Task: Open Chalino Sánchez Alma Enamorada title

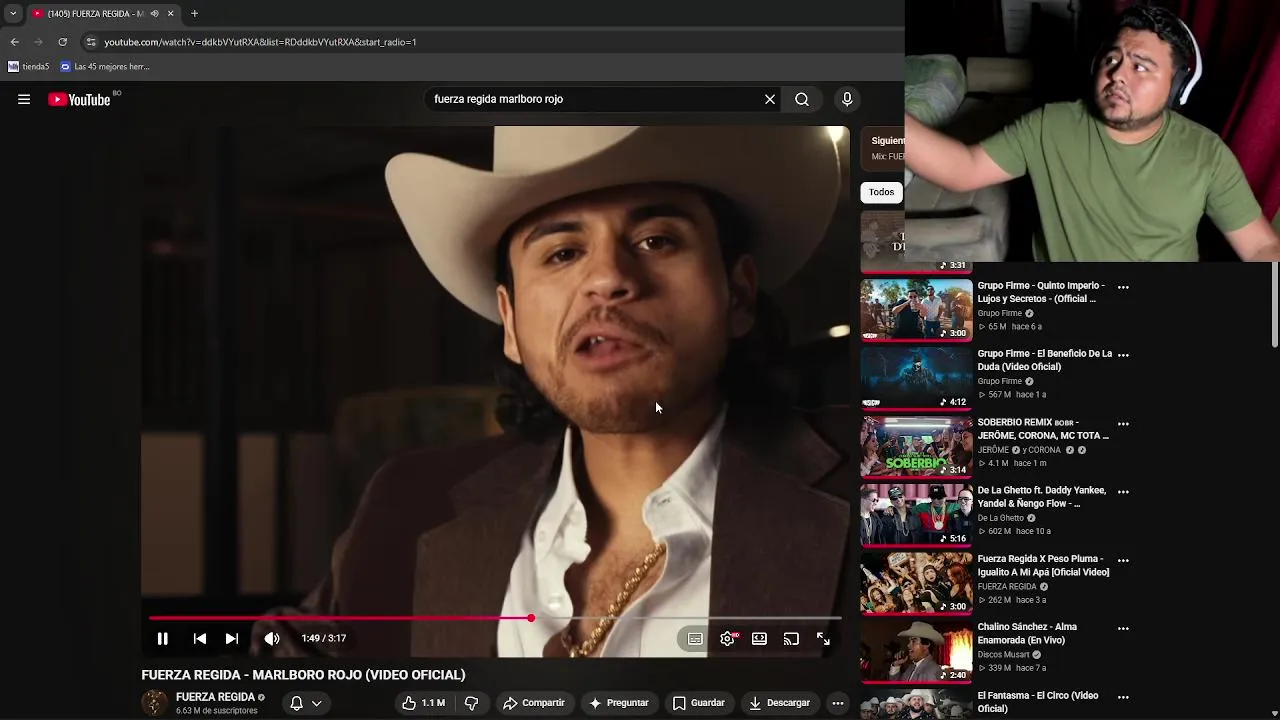Action: coord(1027,634)
